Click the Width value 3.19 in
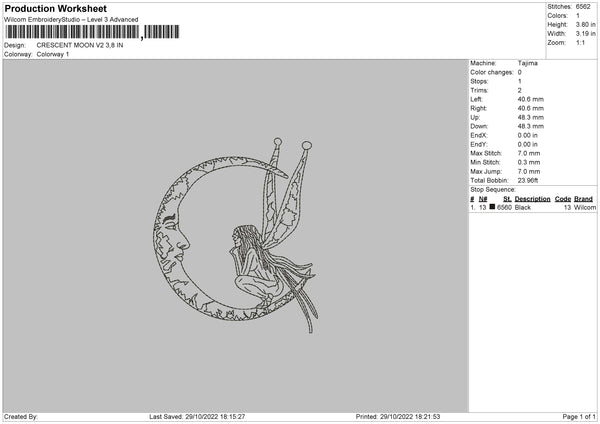 click(x=585, y=34)
